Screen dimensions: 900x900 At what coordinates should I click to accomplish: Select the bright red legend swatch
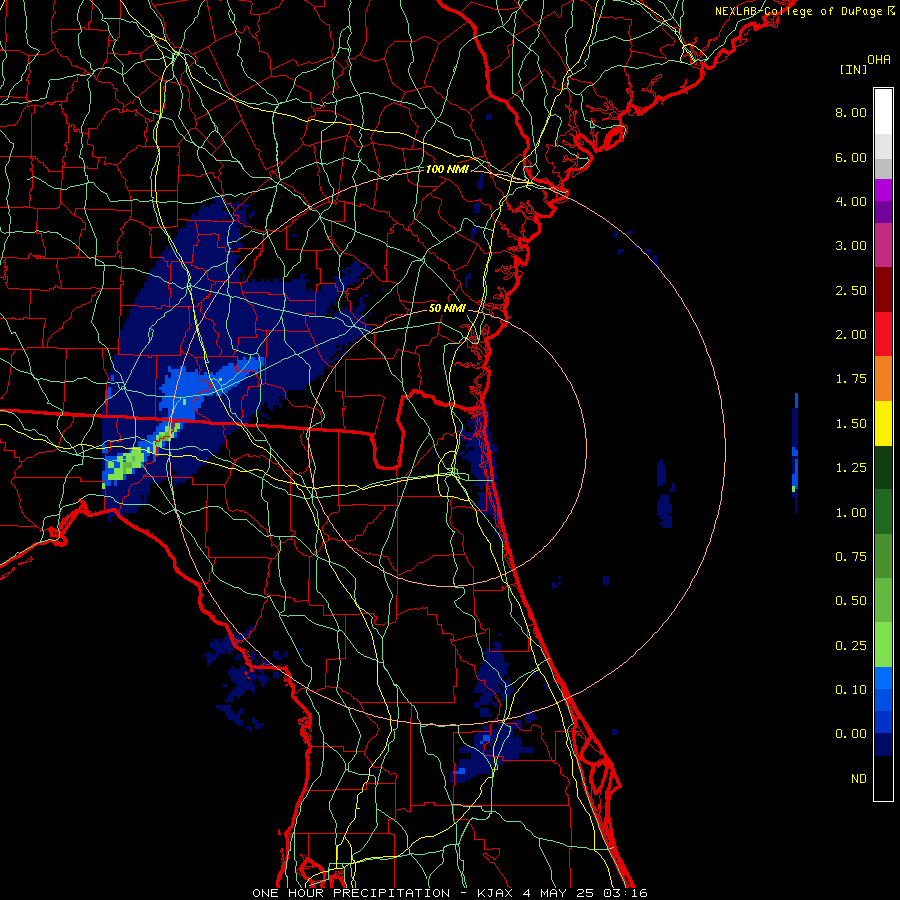point(883,334)
